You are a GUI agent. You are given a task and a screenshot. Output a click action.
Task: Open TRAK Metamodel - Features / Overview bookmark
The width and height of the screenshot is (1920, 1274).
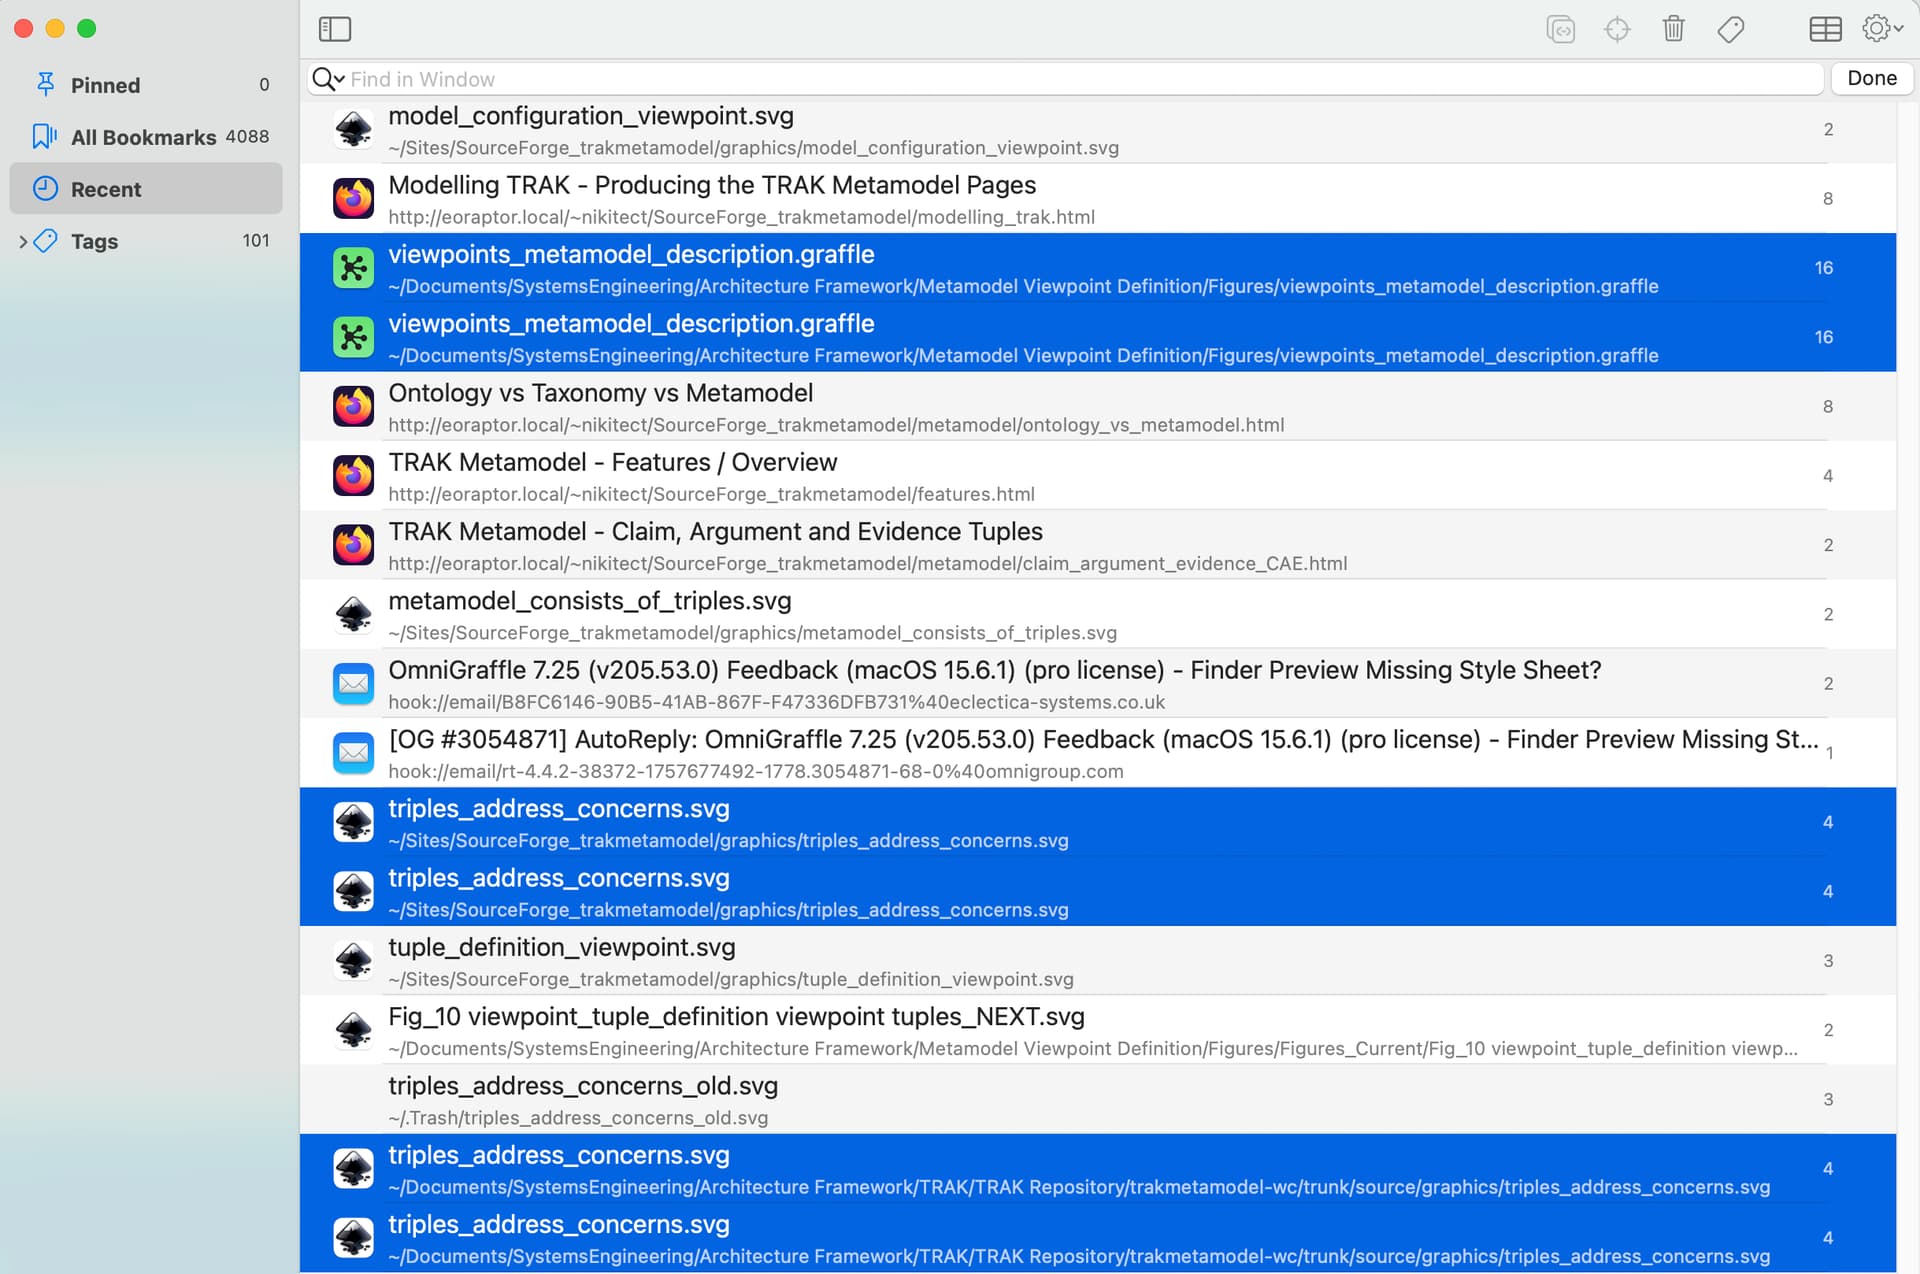click(x=612, y=463)
